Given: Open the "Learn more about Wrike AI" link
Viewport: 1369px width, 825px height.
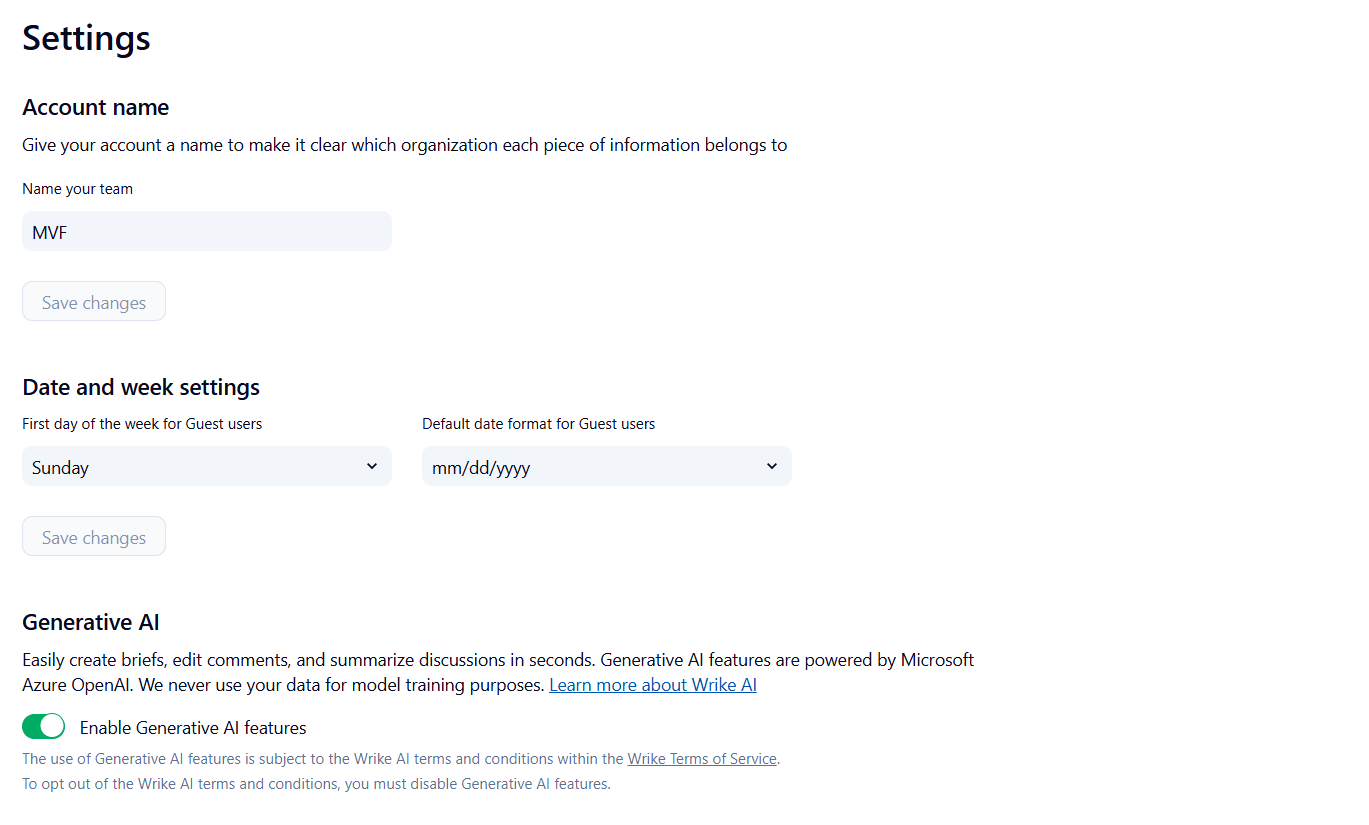Looking at the screenshot, I should [x=652, y=684].
